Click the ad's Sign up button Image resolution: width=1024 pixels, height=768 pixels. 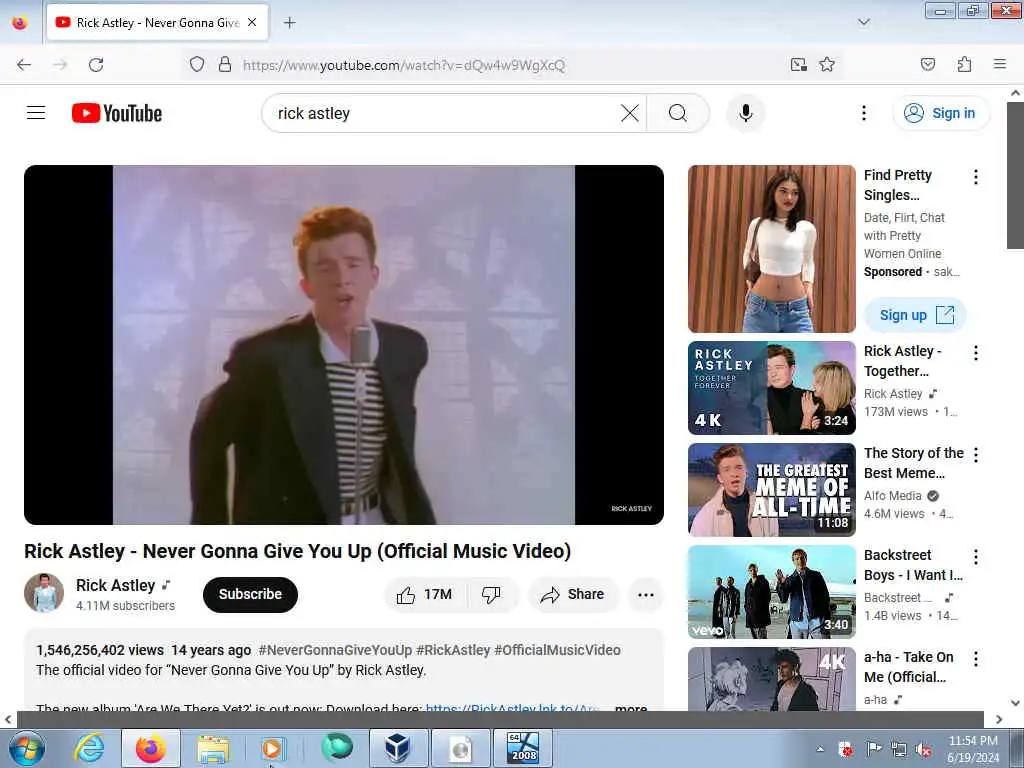[x=916, y=315]
